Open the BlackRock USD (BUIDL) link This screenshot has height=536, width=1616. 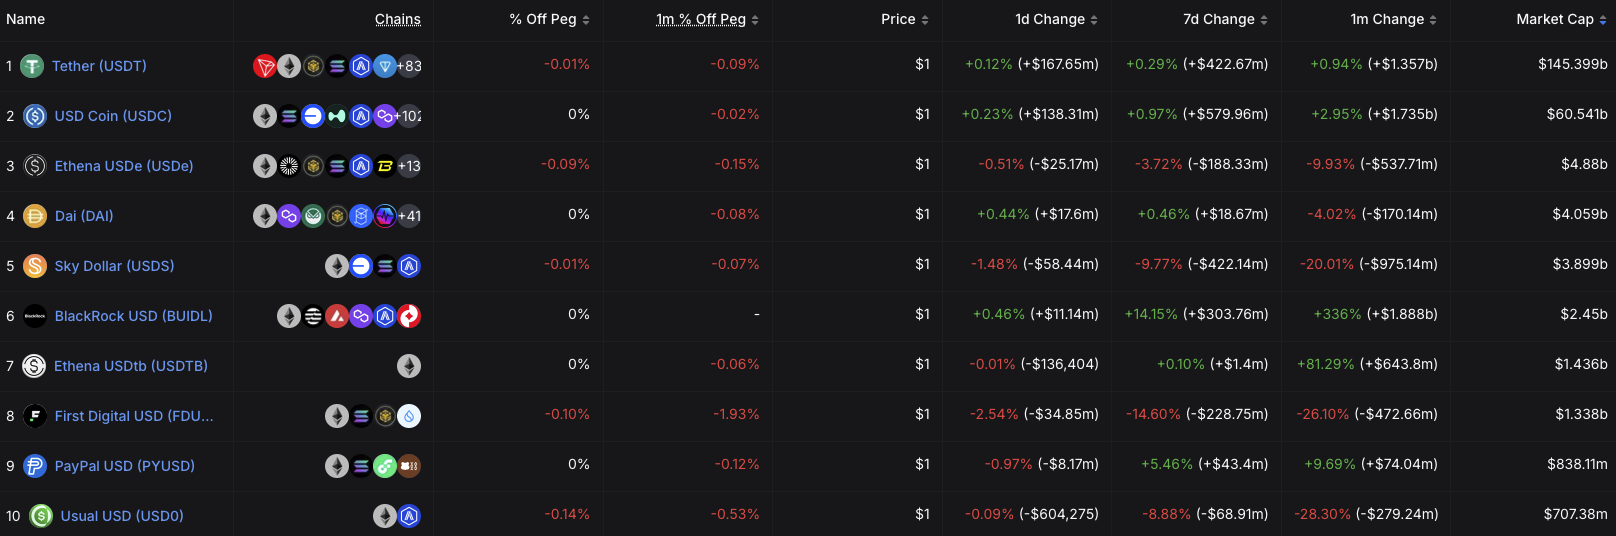(133, 316)
